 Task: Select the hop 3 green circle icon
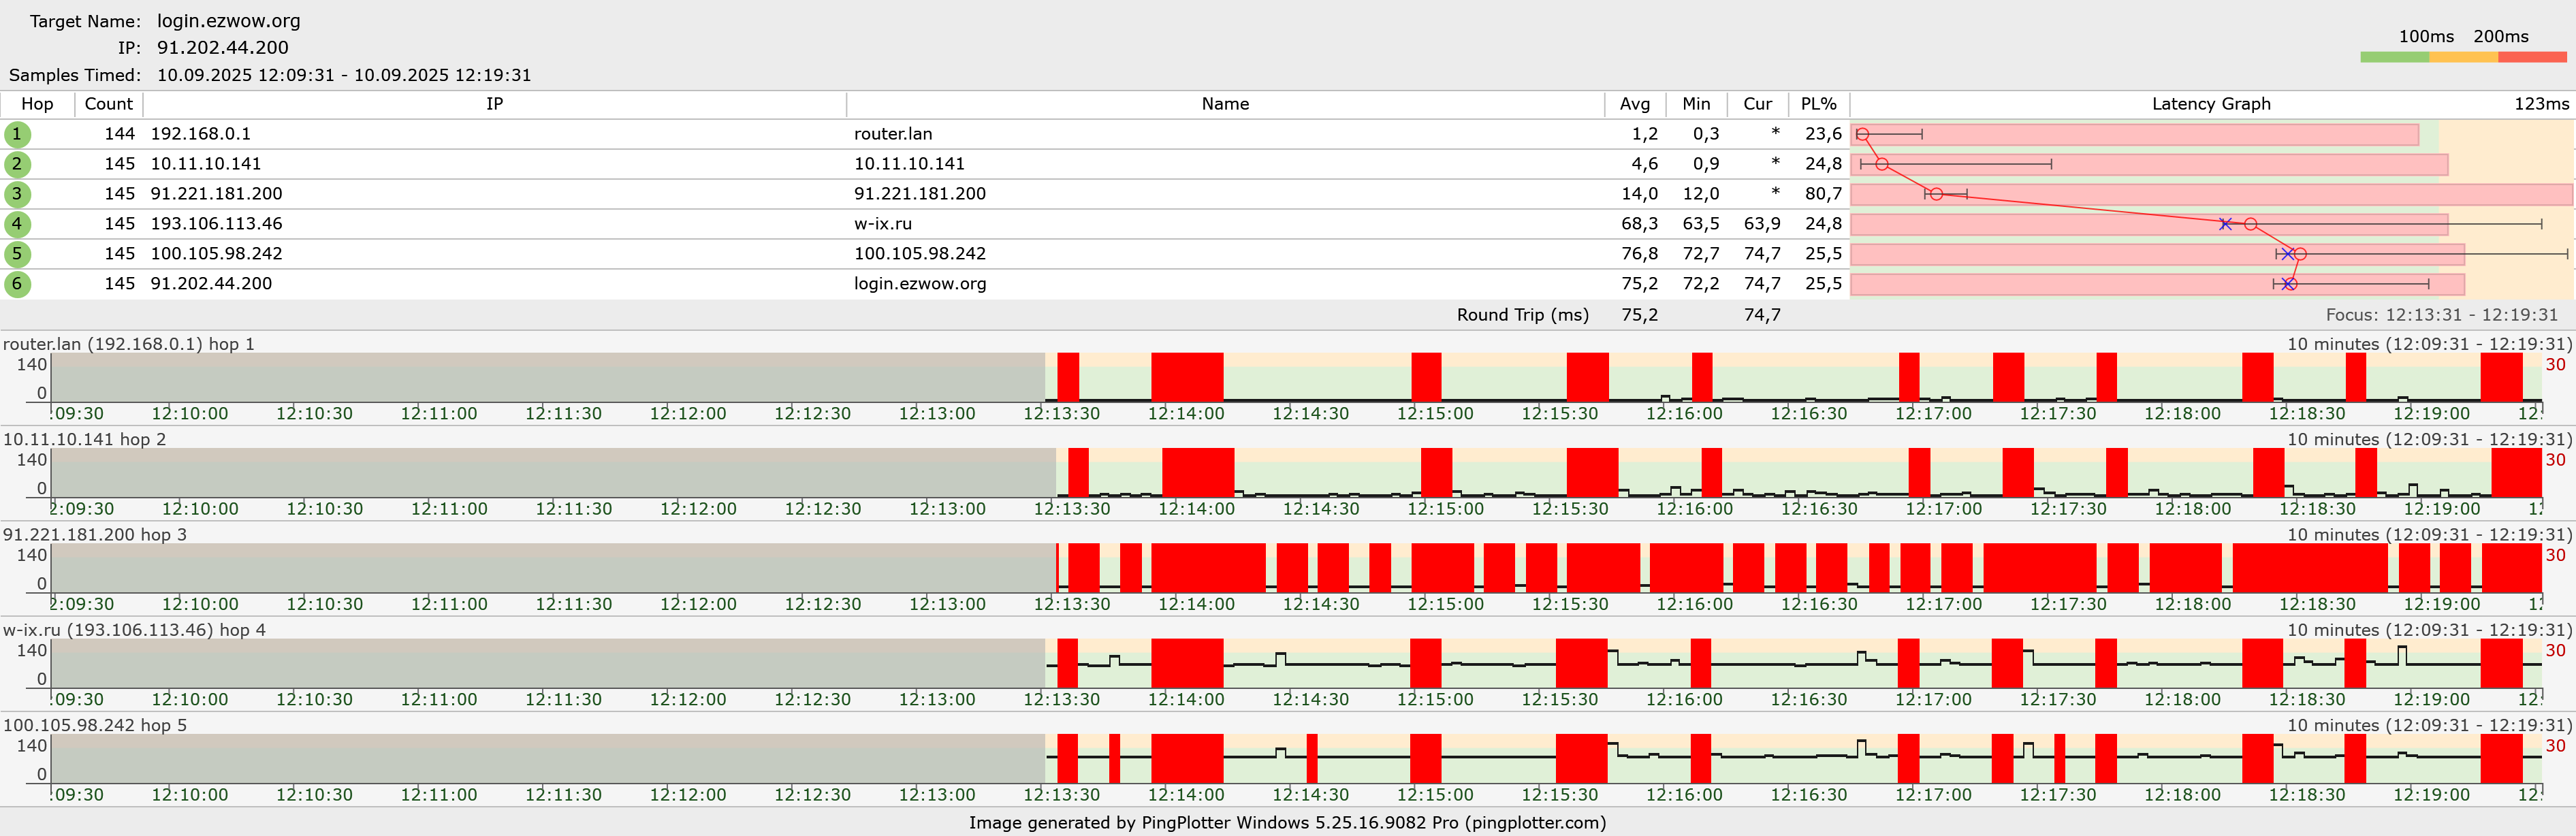tap(17, 194)
